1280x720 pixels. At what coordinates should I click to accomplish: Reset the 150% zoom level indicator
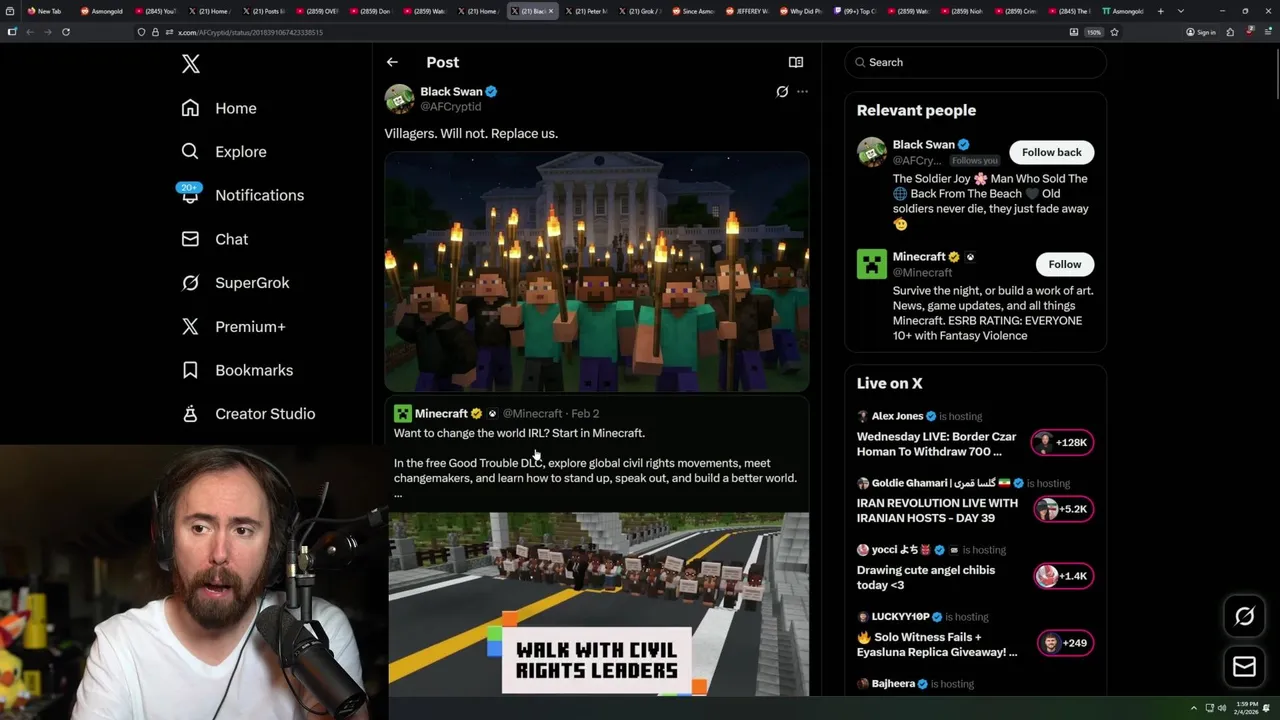(x=1094, y=32)
